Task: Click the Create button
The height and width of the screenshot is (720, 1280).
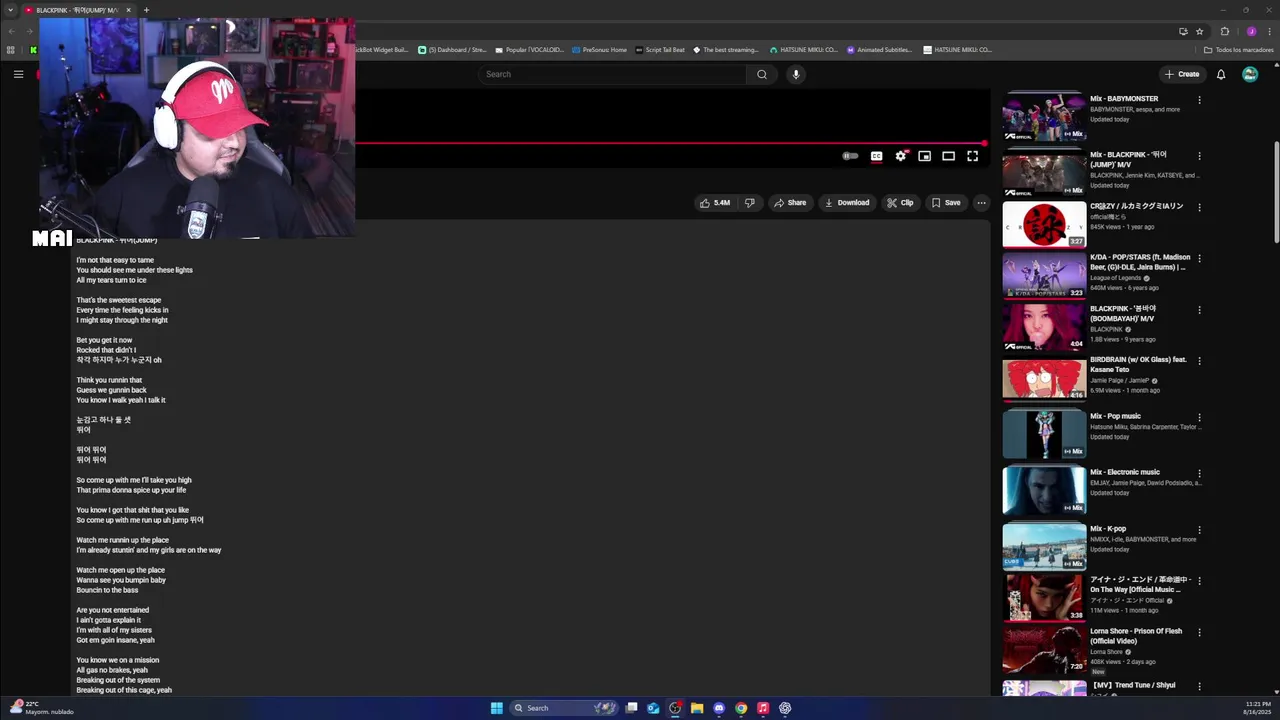Action: (1181, 74)
